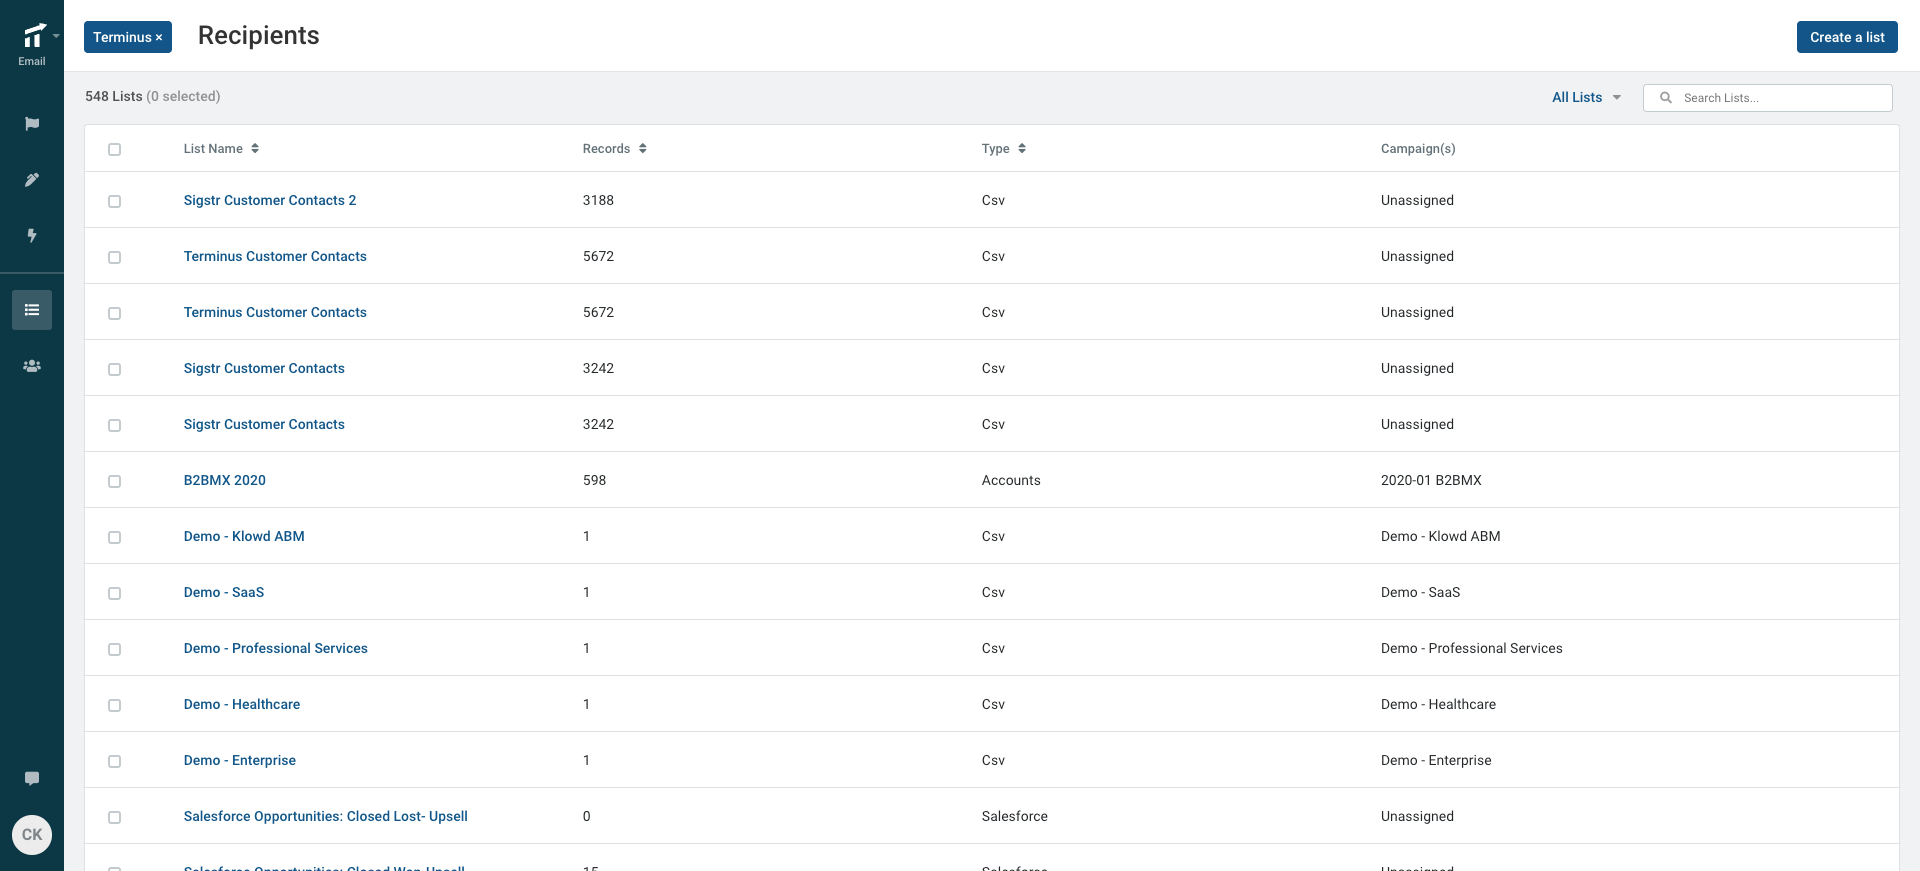
Task: Click the Create a list button
Action: point(1847,37)
